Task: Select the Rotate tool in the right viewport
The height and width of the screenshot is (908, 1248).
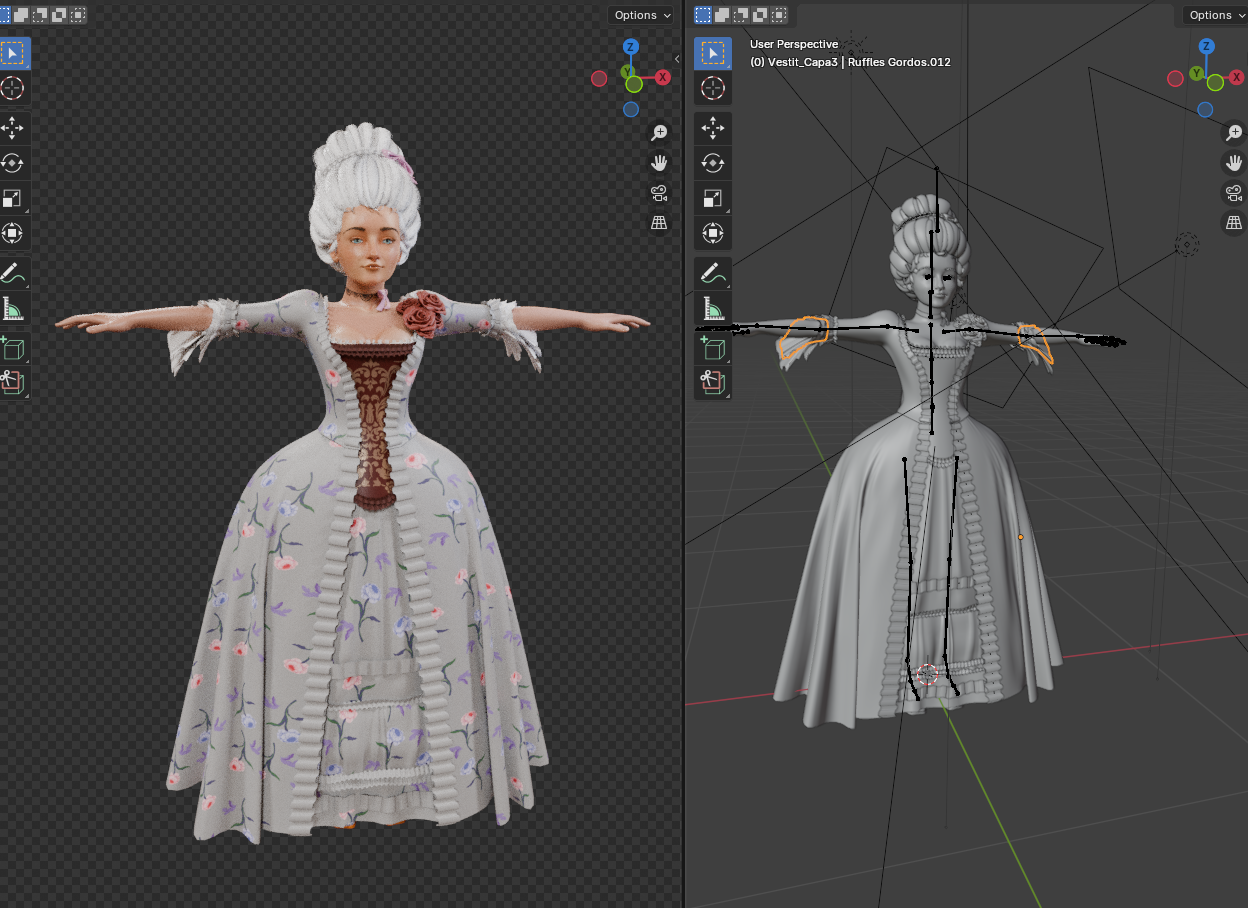Action: point(713,163)
